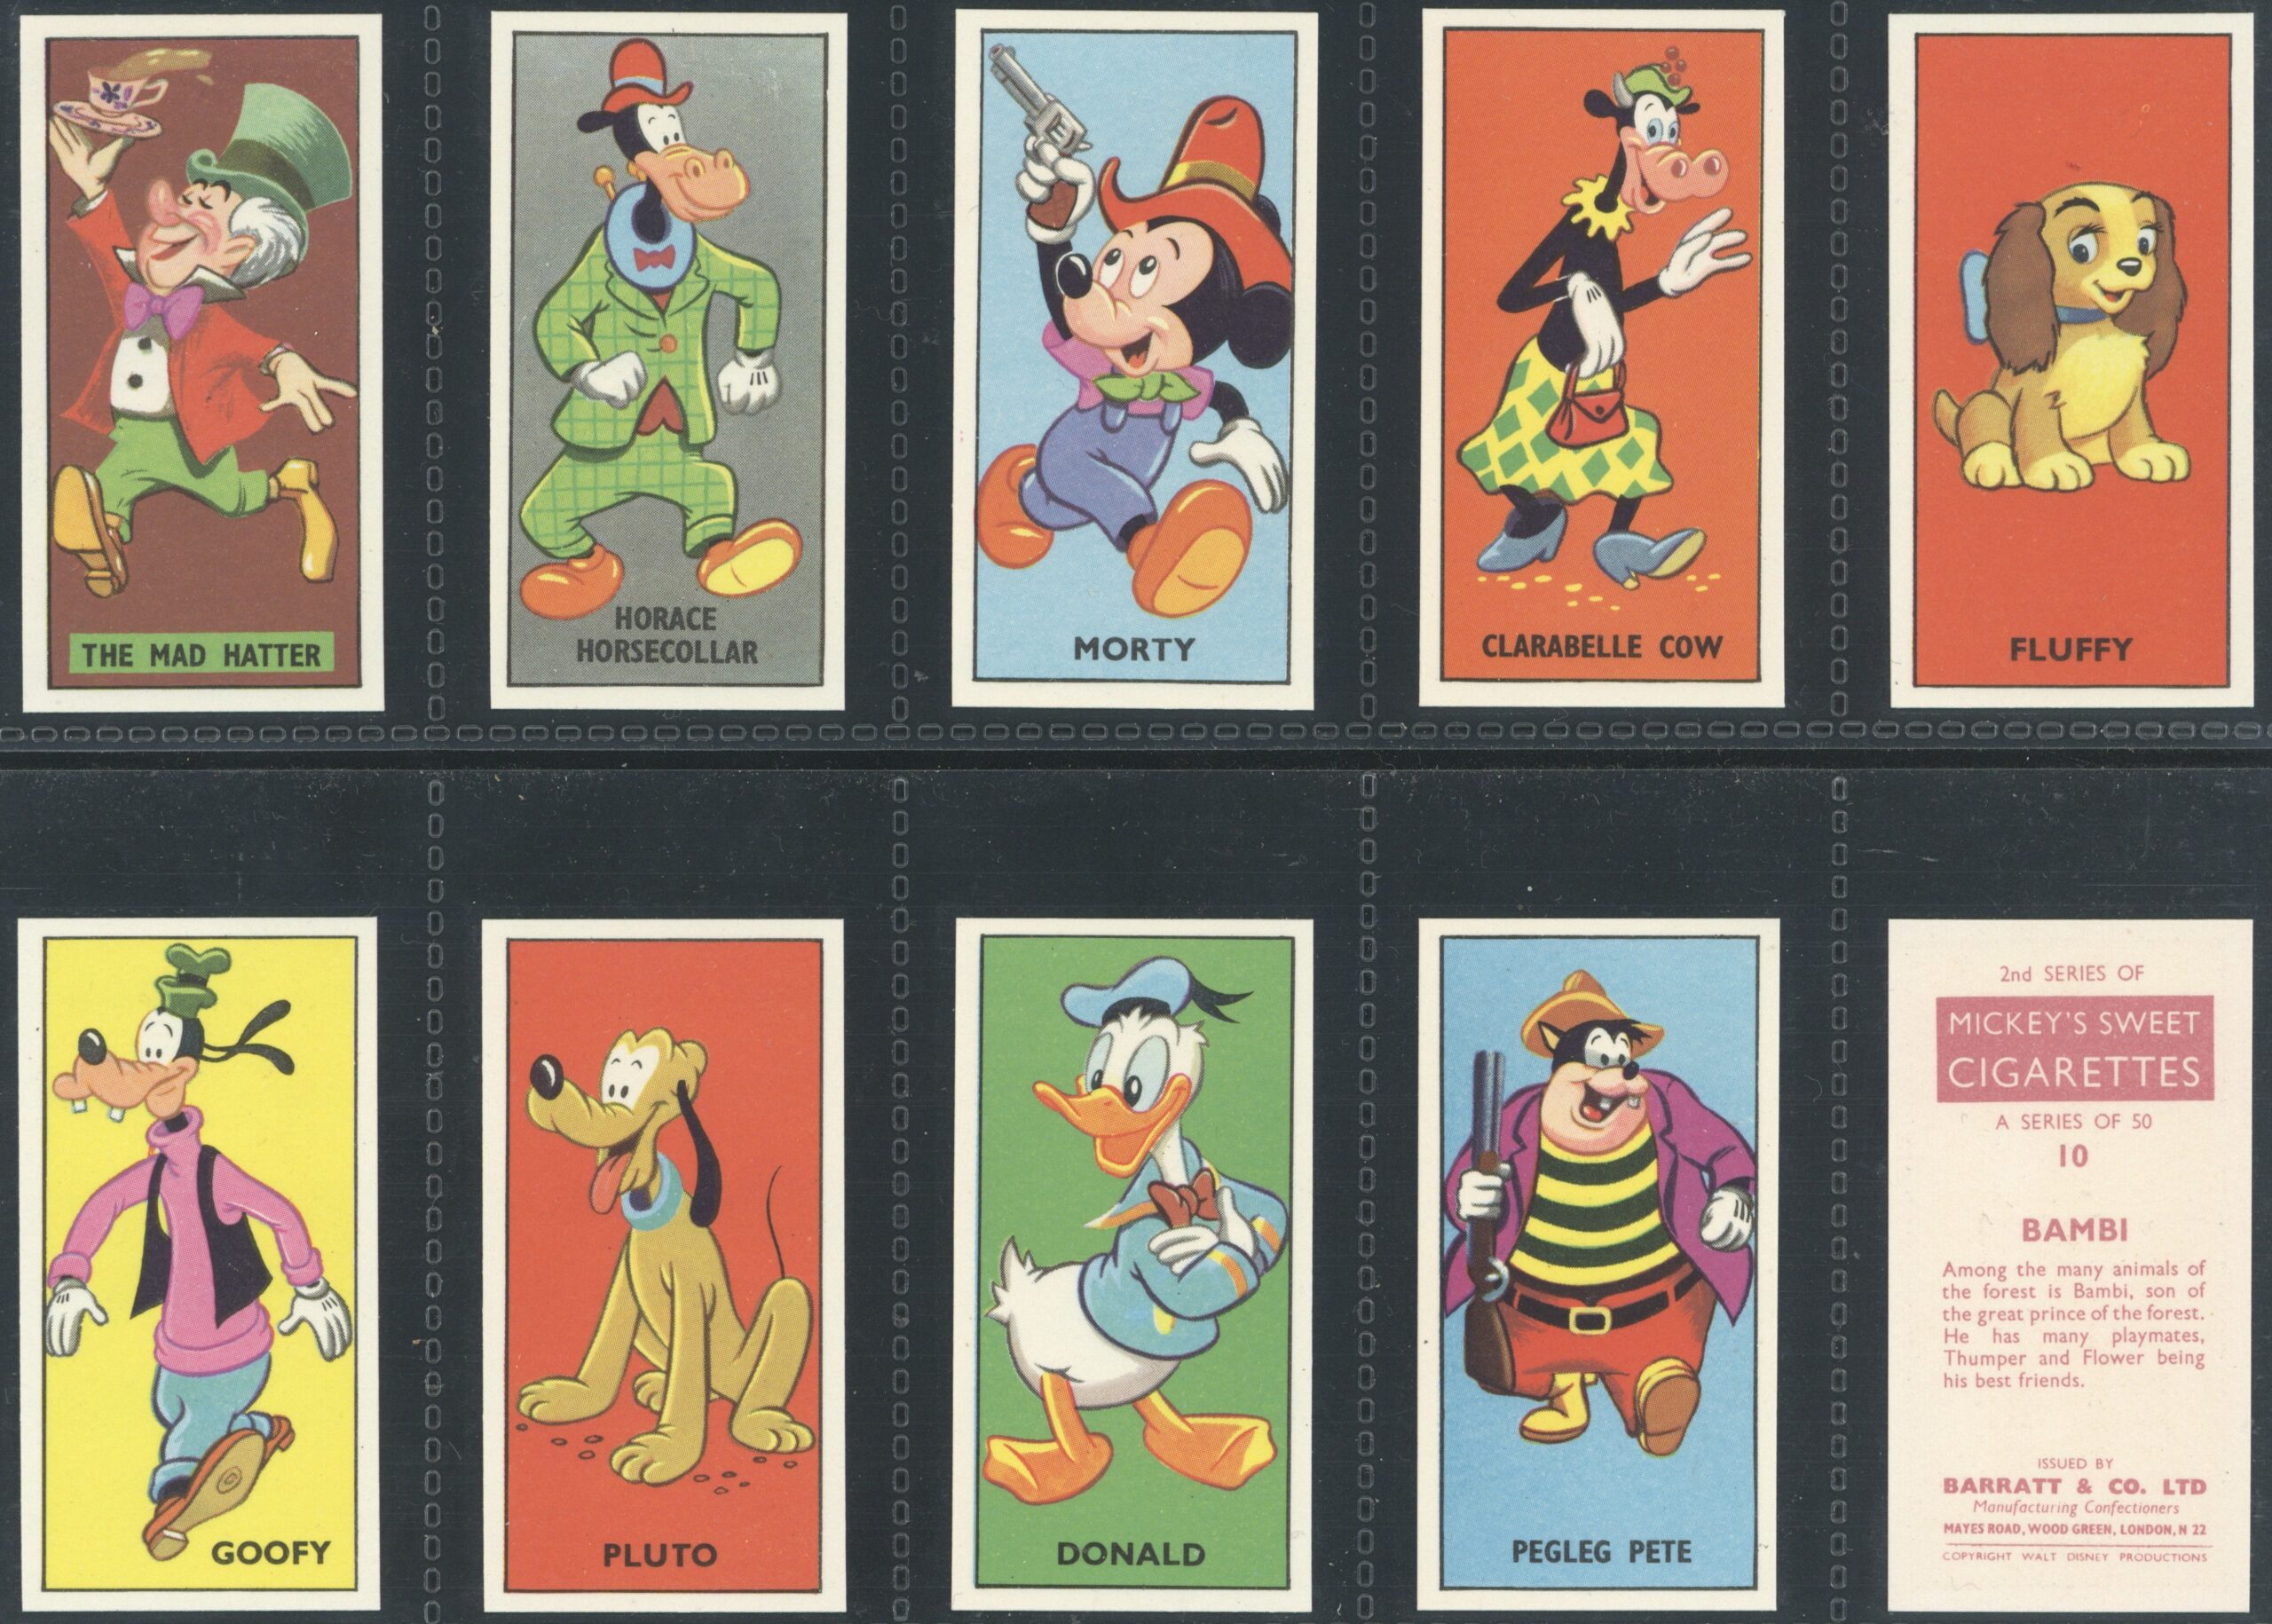The image size is (2272, 1624).
Task: Click the 'DONALD' caption text
Action: (1130, 1553)
